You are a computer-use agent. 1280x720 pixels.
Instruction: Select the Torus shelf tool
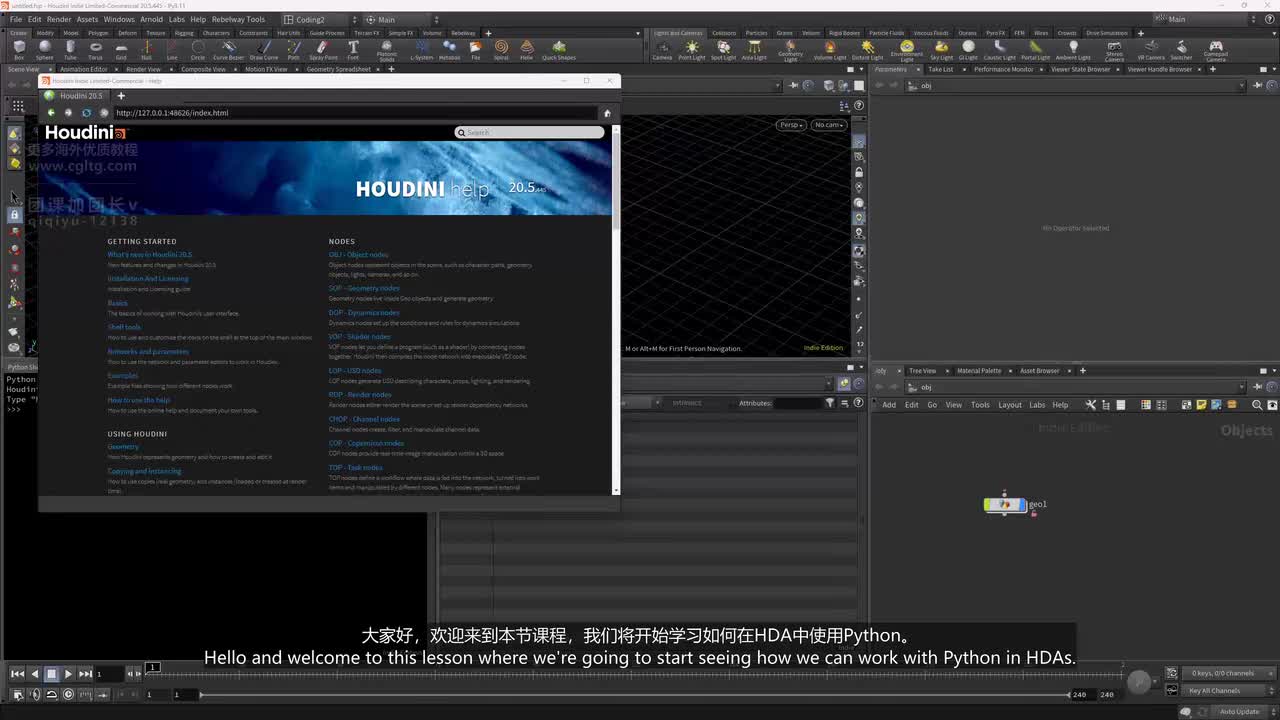click(x=96, y=48)
